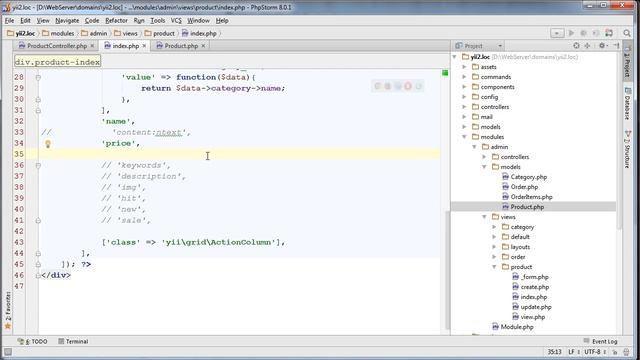
Task: Click the collapse all icon in the Project panel
Action: (587, 46)
